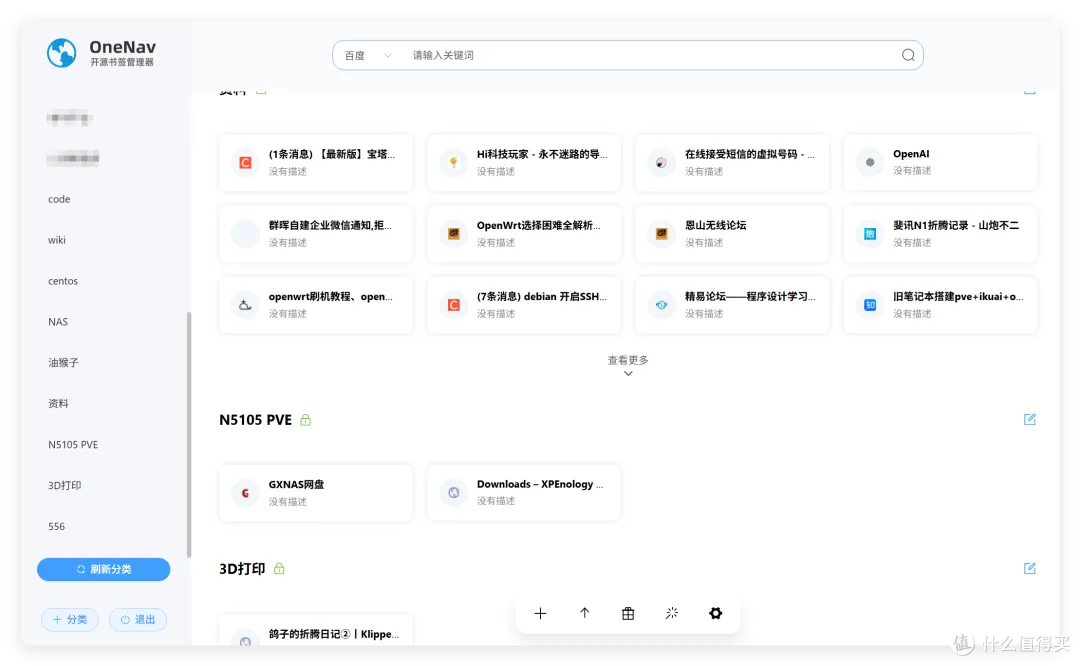Click the 刷新分类 button

click(x=103, y=569)
